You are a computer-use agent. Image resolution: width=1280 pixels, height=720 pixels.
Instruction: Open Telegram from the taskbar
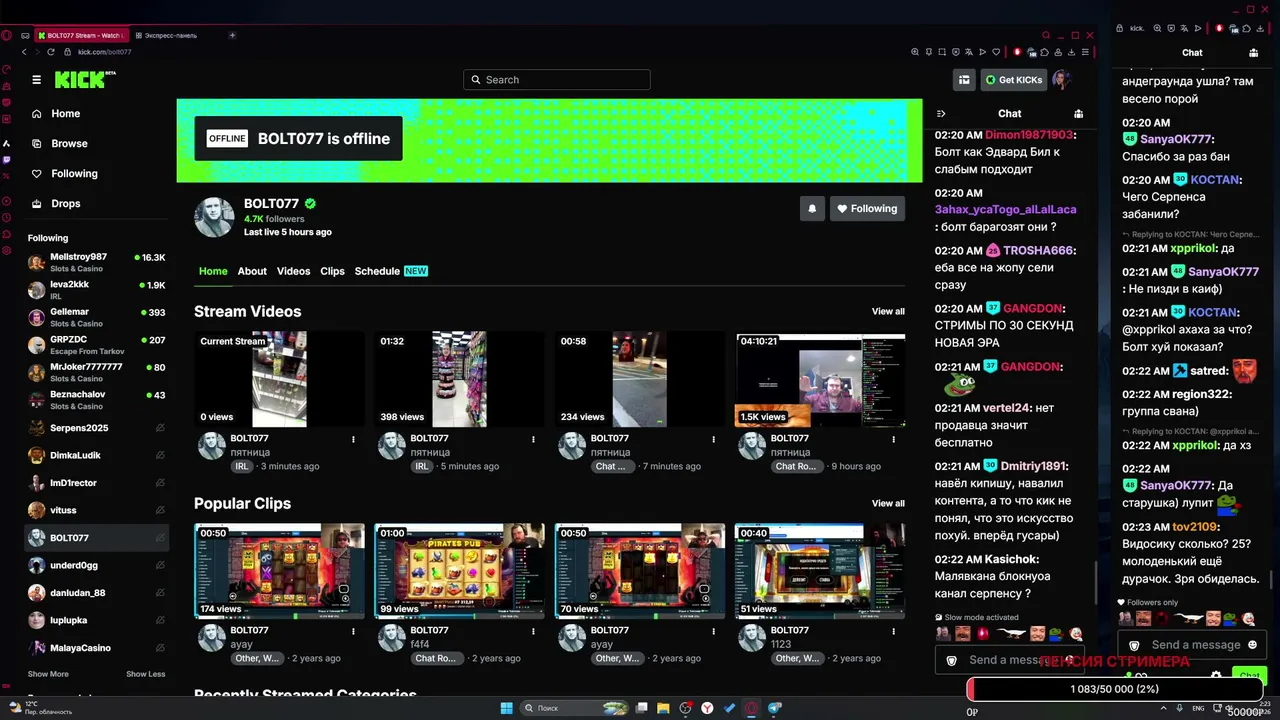774,708
